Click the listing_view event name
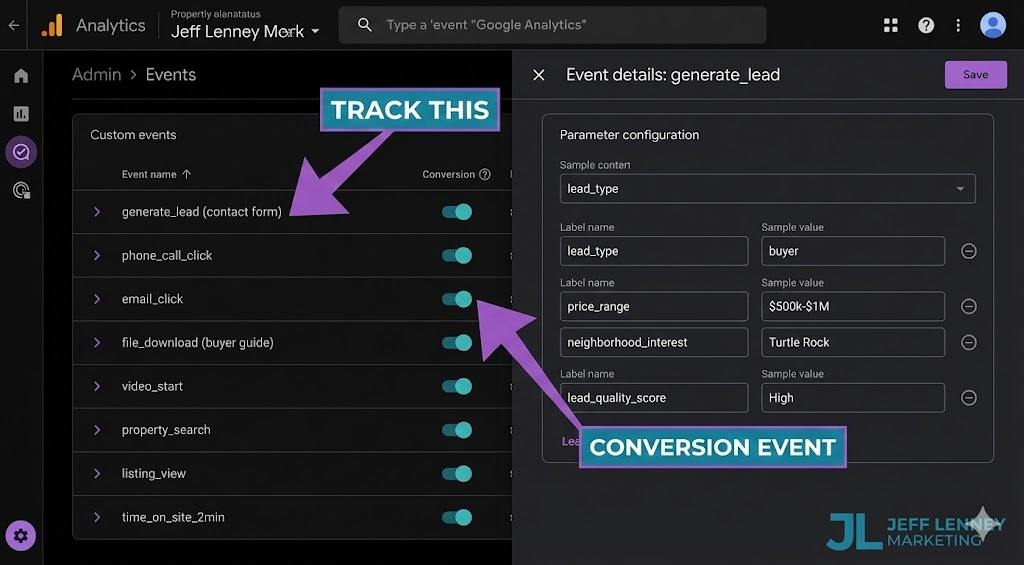The image size is (1024, 565). pos(153,474)
